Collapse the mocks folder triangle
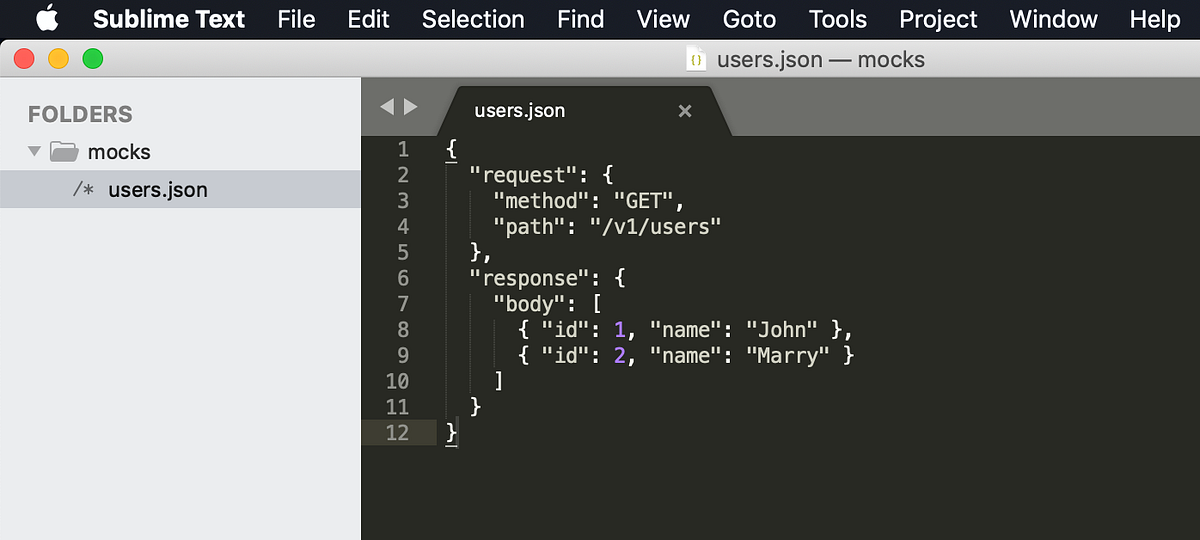Screen dimensions: 1200x540 (35, 152)
